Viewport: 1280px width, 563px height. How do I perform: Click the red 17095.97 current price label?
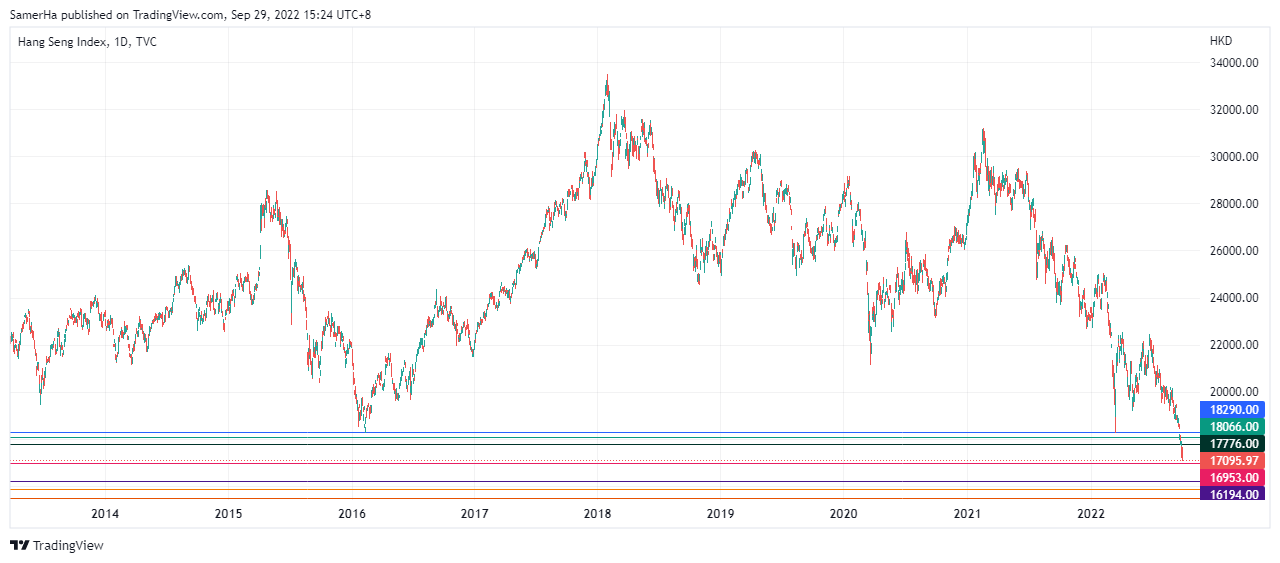[x=1236, y=461]
